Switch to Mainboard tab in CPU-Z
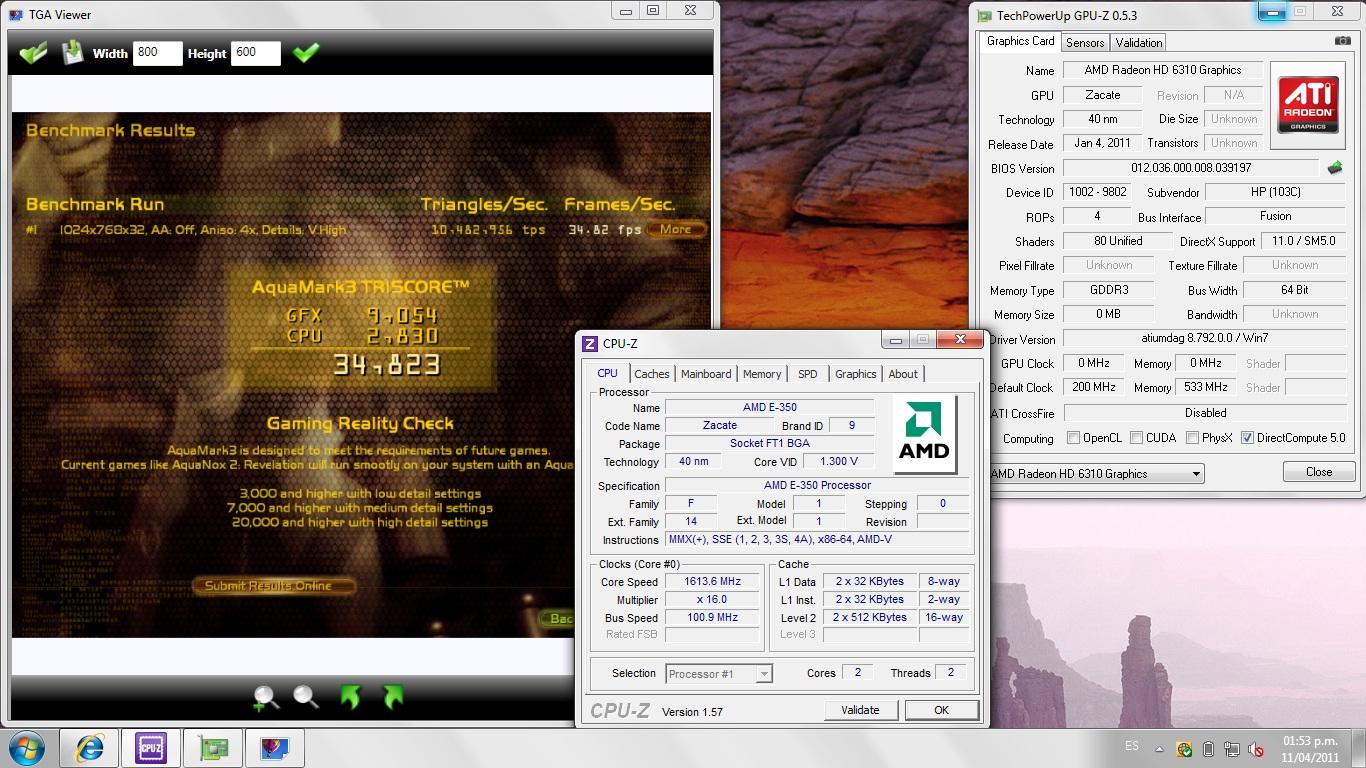Image resolution: width=1366 pixels, height=768 pixels. [x=706, y=374]
